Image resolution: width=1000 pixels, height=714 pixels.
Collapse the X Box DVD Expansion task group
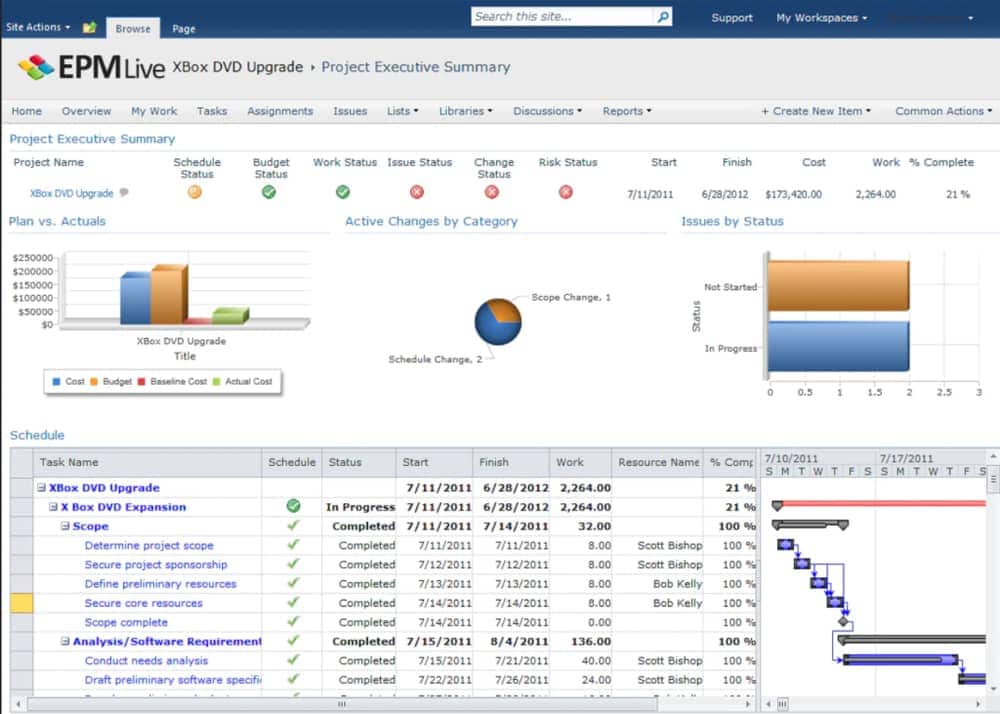coord(54,507)
